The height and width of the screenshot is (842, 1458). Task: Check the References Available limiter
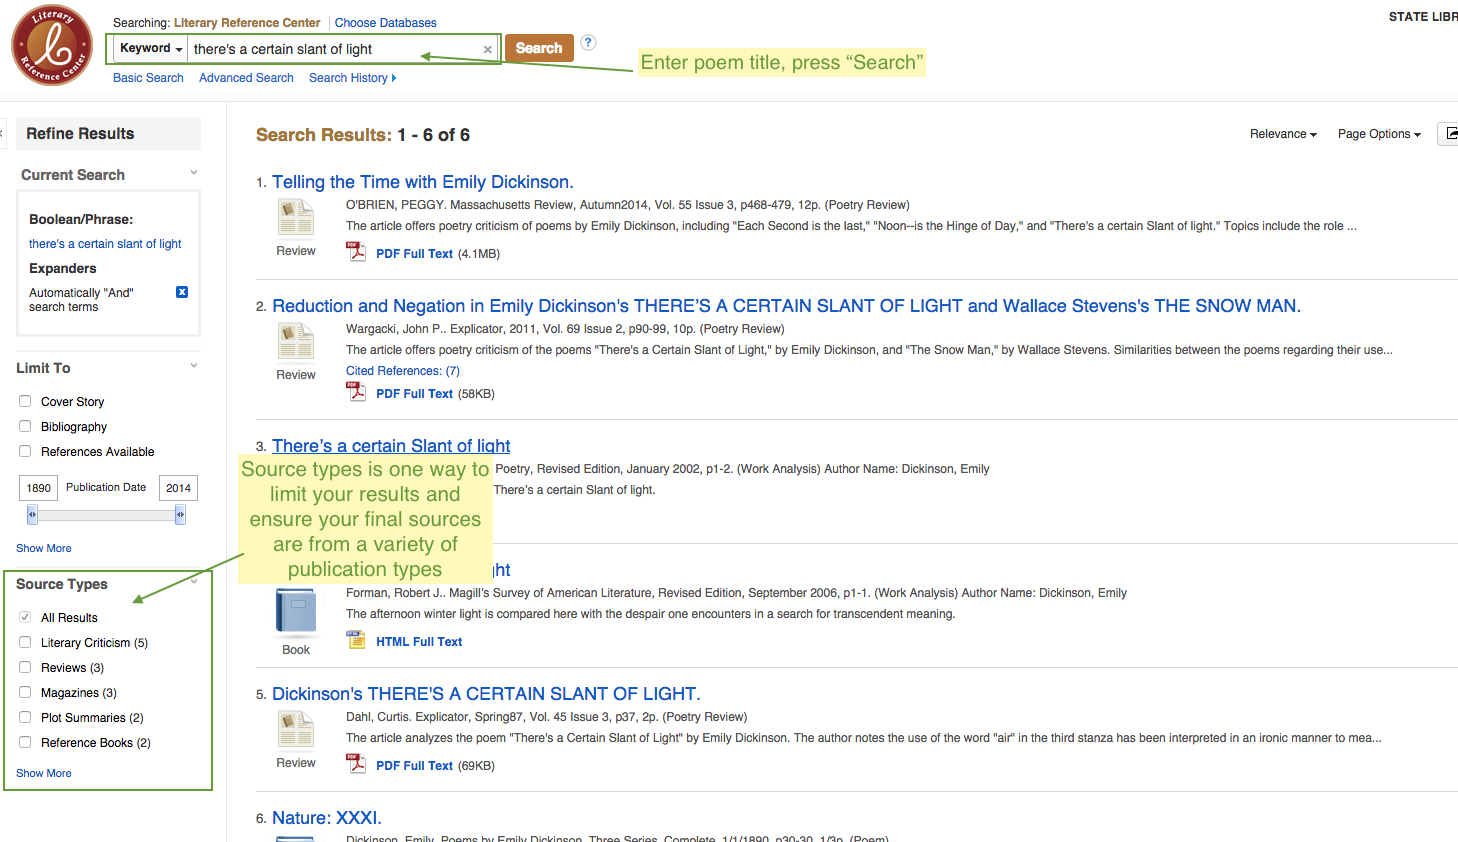pos(25,451)
